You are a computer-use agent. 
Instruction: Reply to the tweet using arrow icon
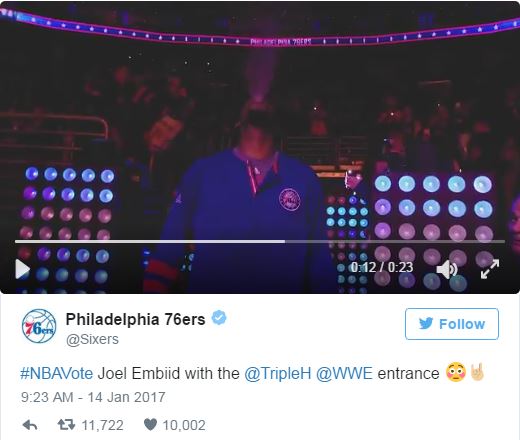tap(30, 425)
